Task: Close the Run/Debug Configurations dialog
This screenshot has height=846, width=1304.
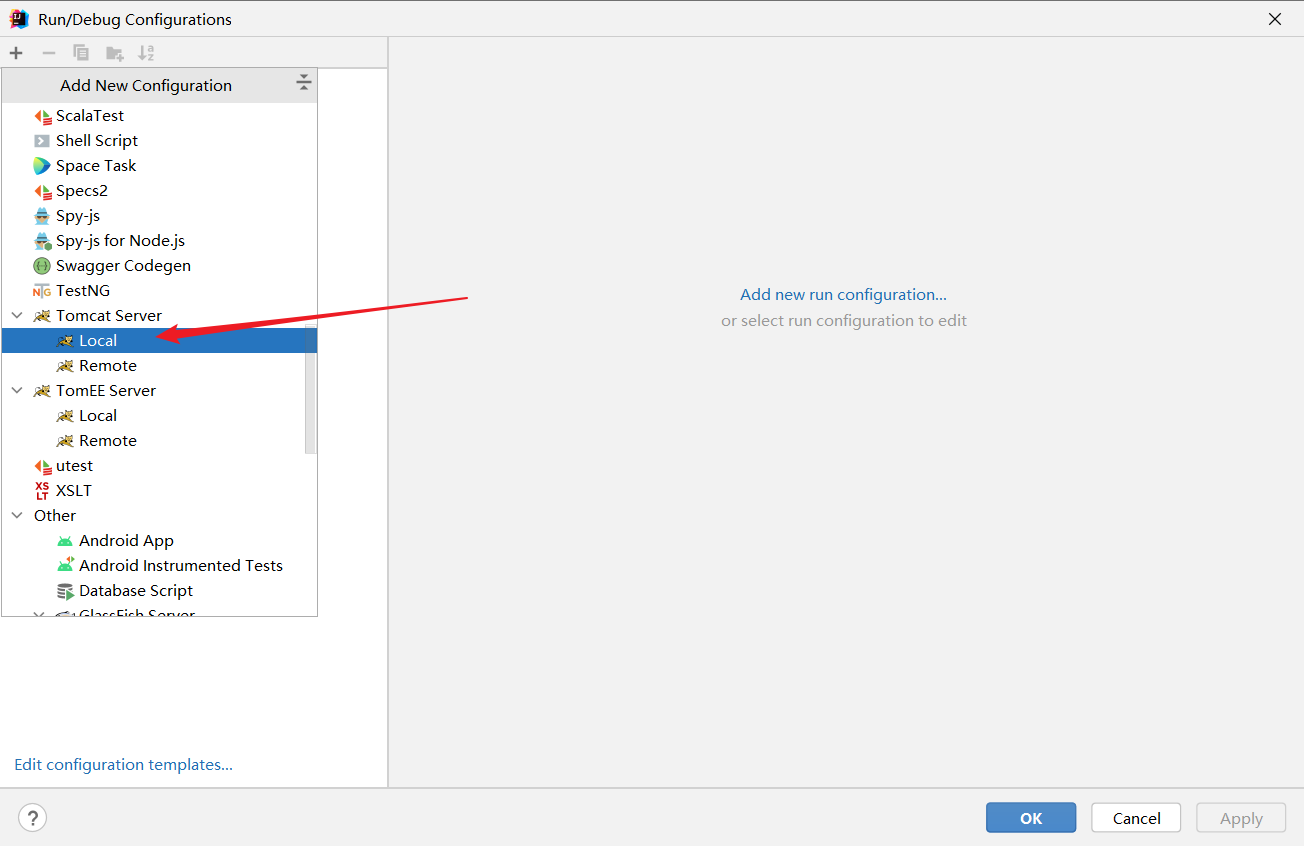Action: 1275,19
